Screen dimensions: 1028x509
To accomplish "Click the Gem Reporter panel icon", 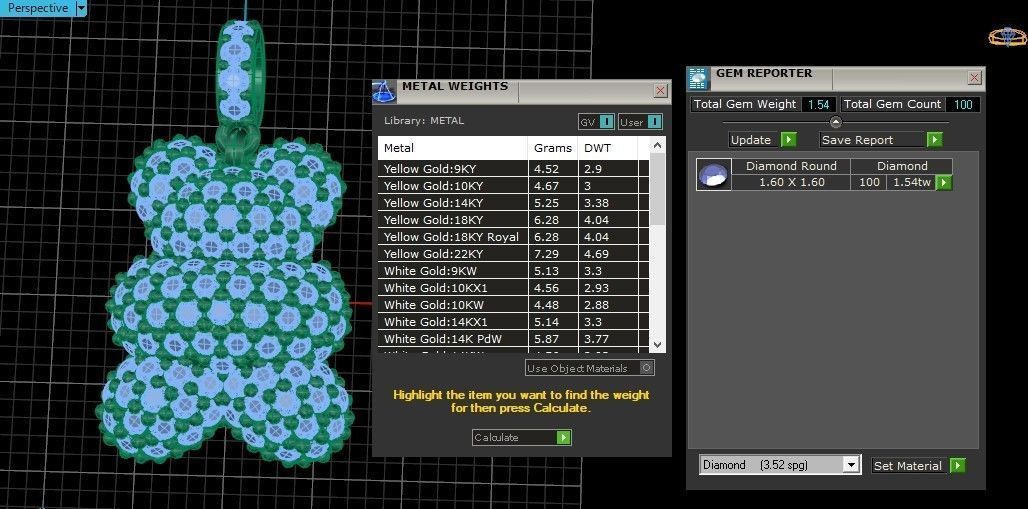I will coord(699,78).
